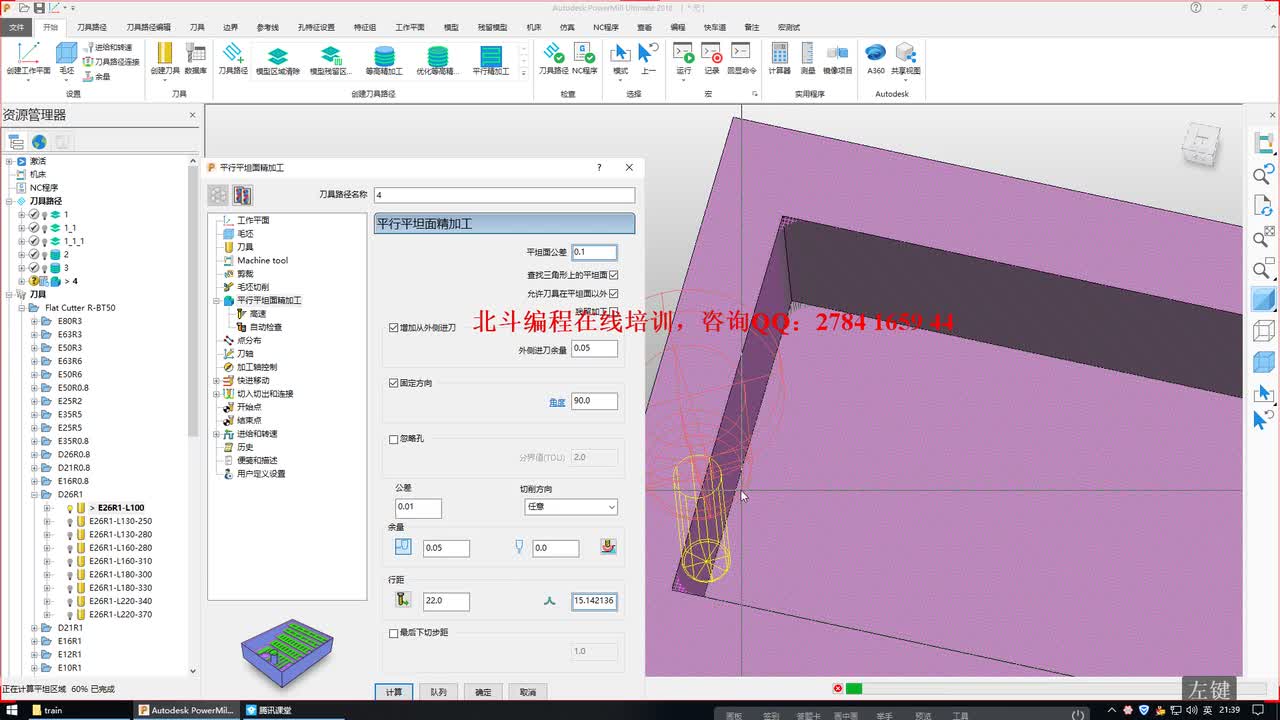The width and height of the screenshot is (1280, 720).
Task: Click the view cube in 3D viewport
Action: coord(1200,145)
